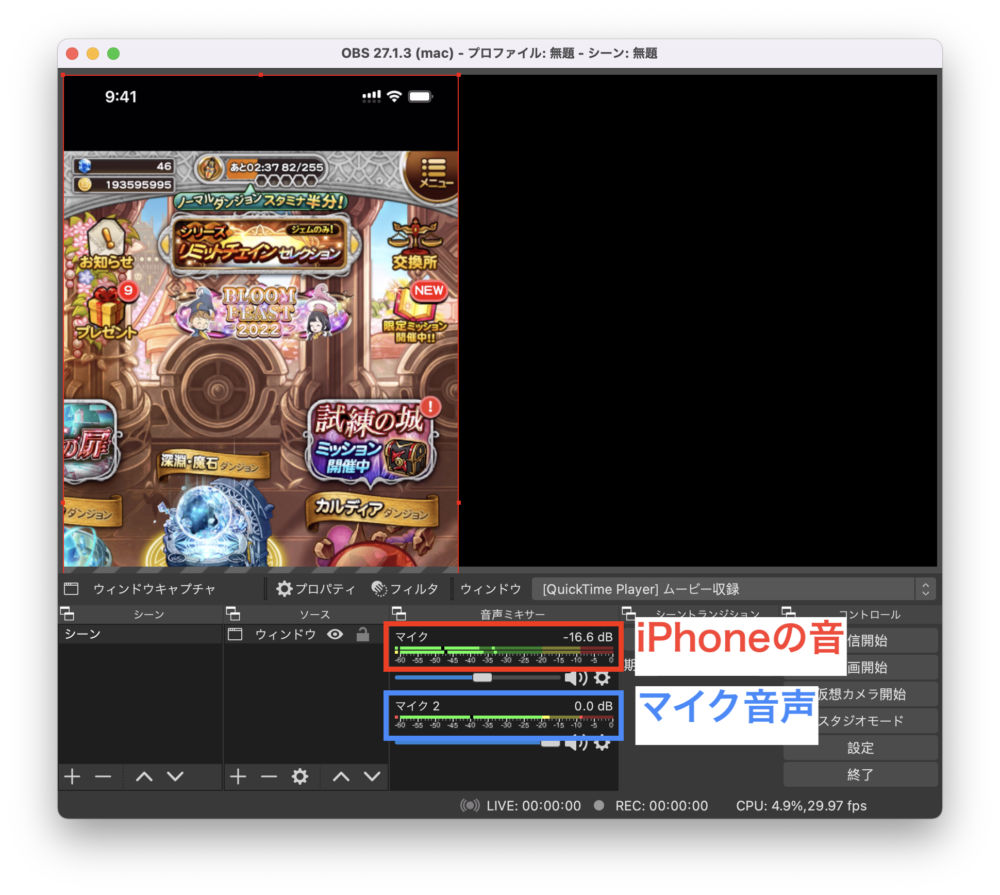Viewport: 1000px width, 895px height.
Task: Move the selected scene up
Action: (x=144, y=776)
